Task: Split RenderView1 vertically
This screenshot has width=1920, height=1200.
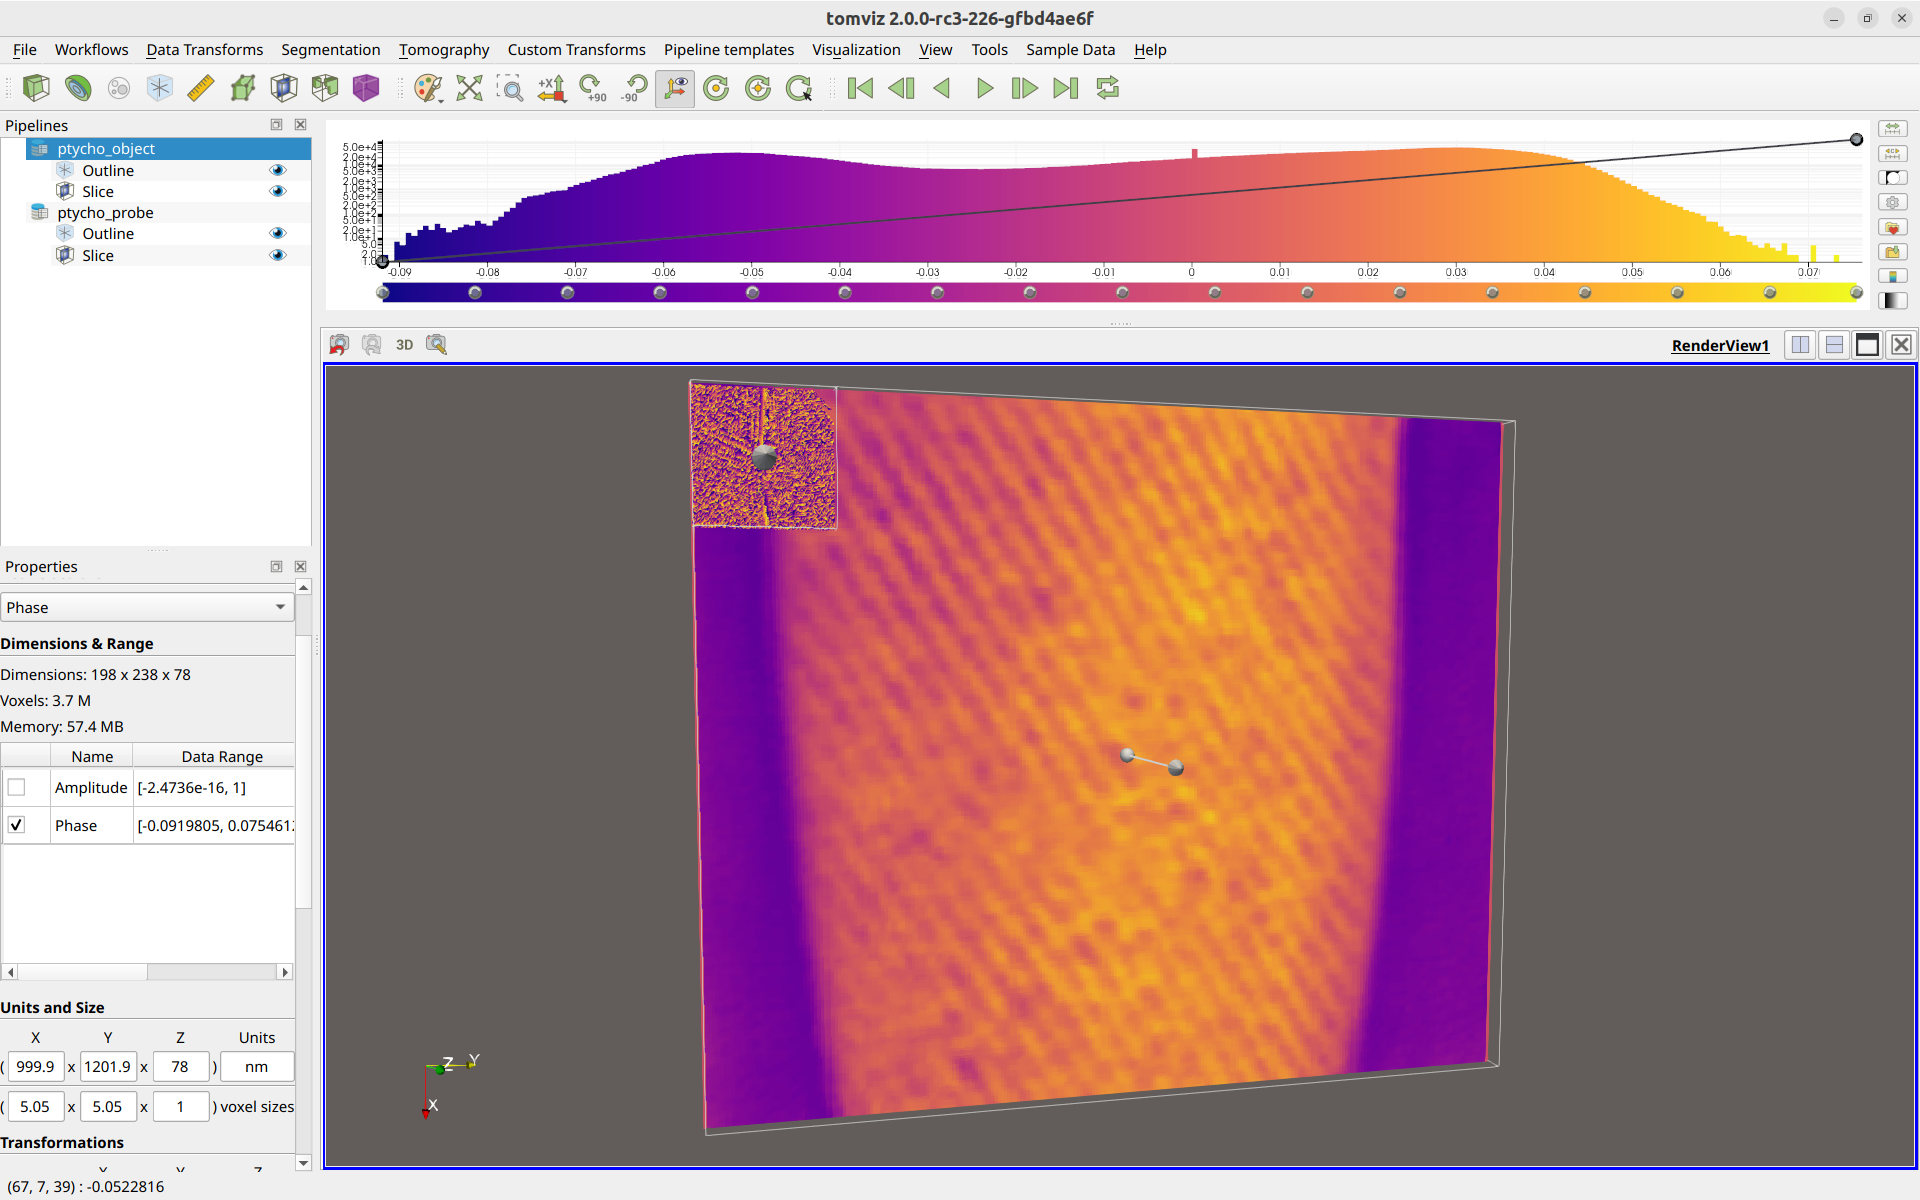Action: (x=1834, y=345)
